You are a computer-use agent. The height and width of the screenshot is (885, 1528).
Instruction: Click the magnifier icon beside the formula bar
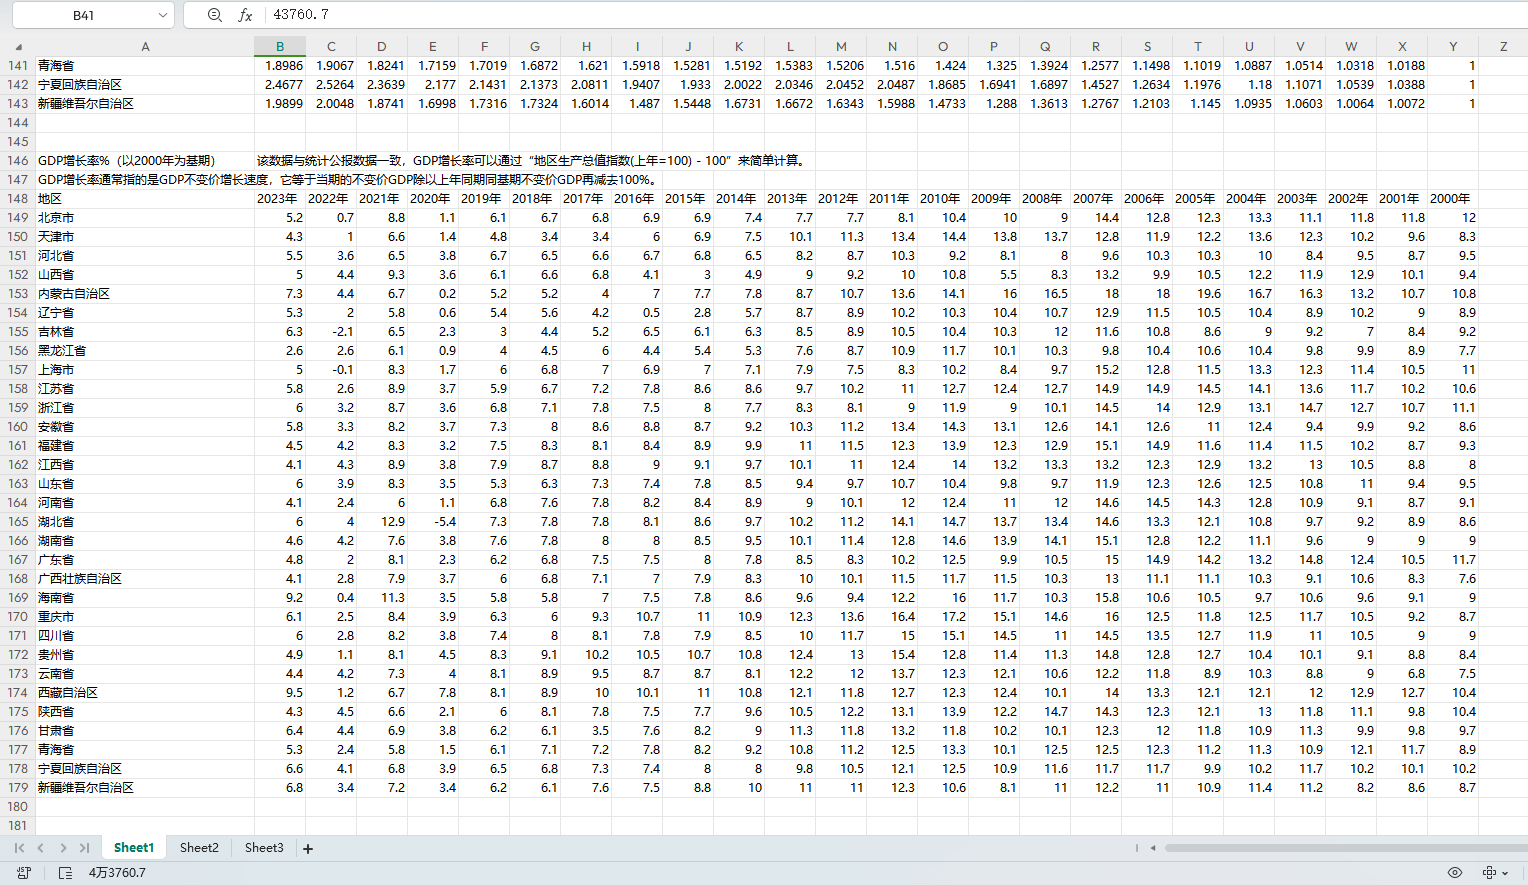coord(215,14)
